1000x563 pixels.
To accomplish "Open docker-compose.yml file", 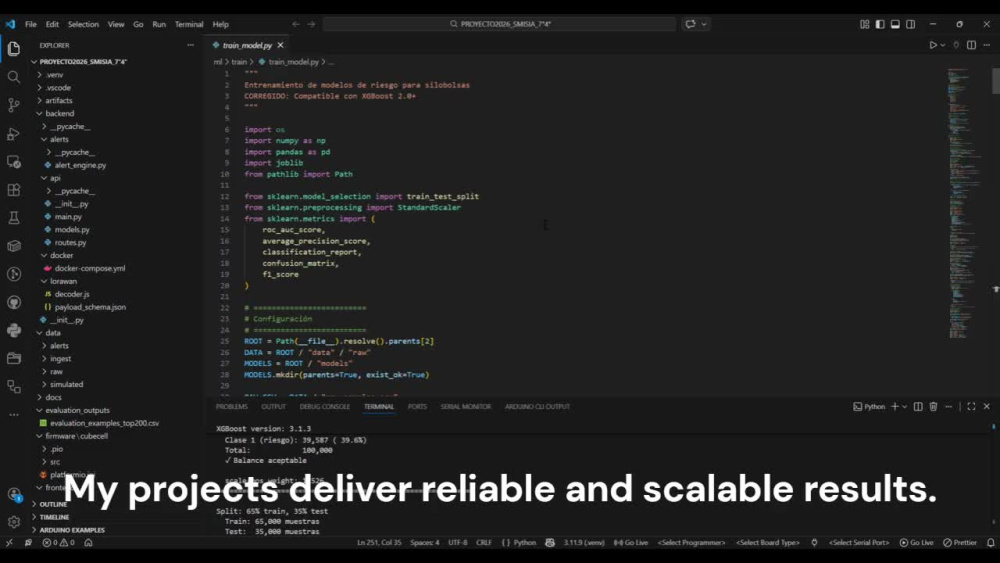I will pos(89,268).
